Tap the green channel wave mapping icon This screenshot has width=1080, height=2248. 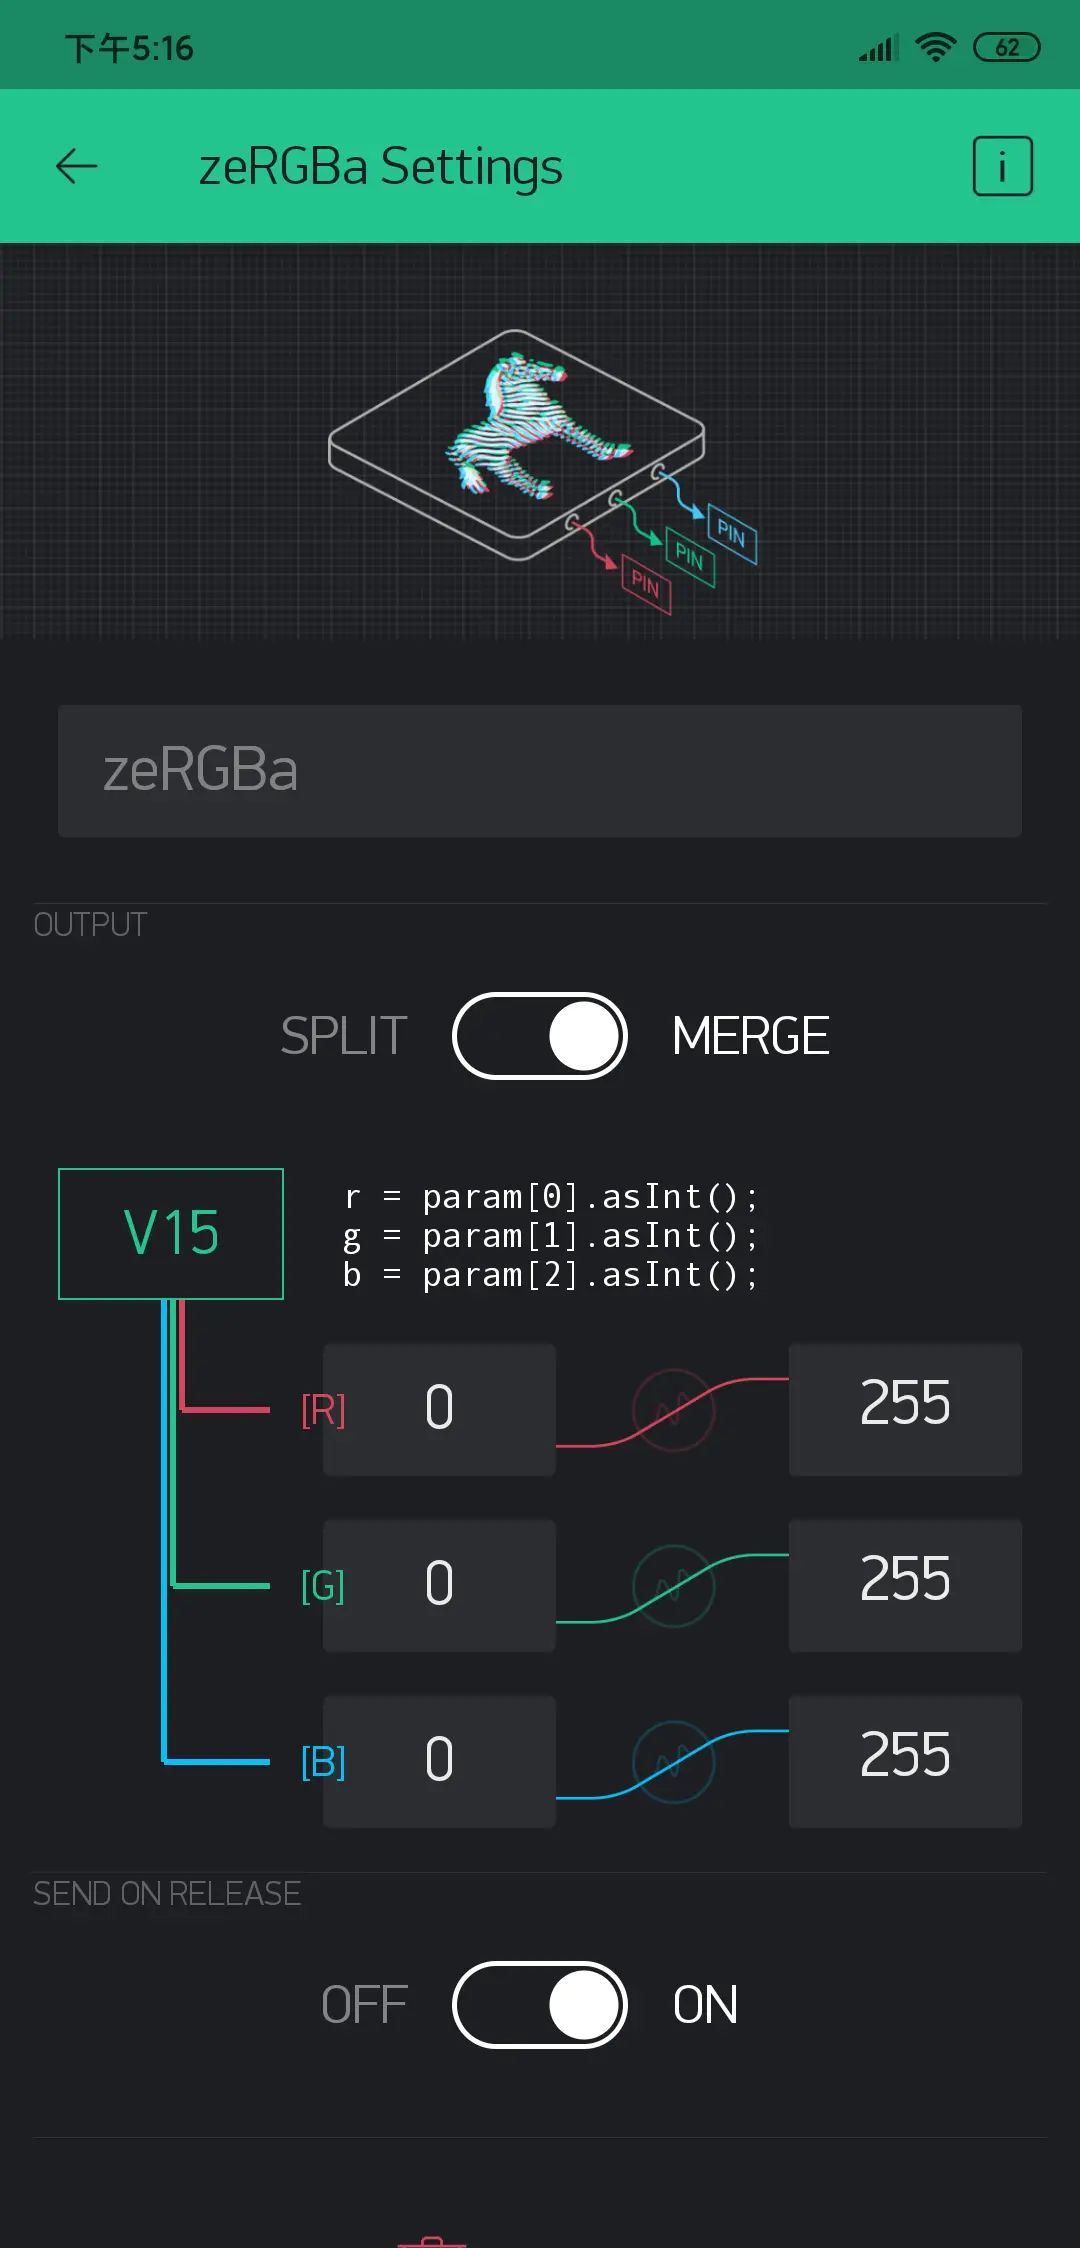tap(674, 1586)
